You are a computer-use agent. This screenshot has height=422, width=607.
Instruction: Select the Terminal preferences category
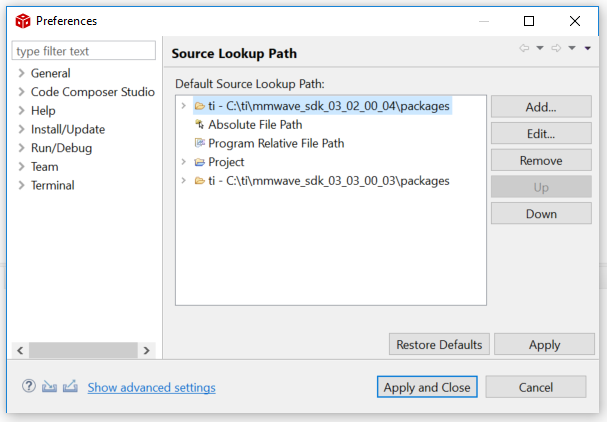(x=52, y=185)
